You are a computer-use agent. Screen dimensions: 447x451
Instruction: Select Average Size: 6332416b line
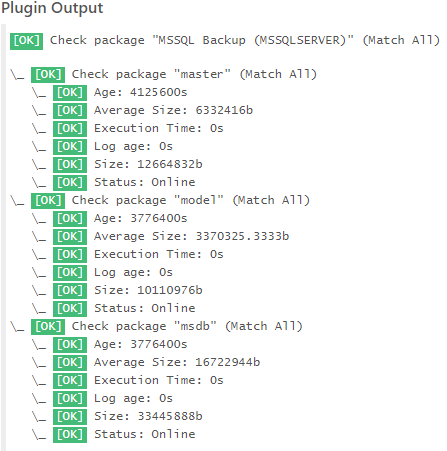pyautogui.click(x=173, y=110)
